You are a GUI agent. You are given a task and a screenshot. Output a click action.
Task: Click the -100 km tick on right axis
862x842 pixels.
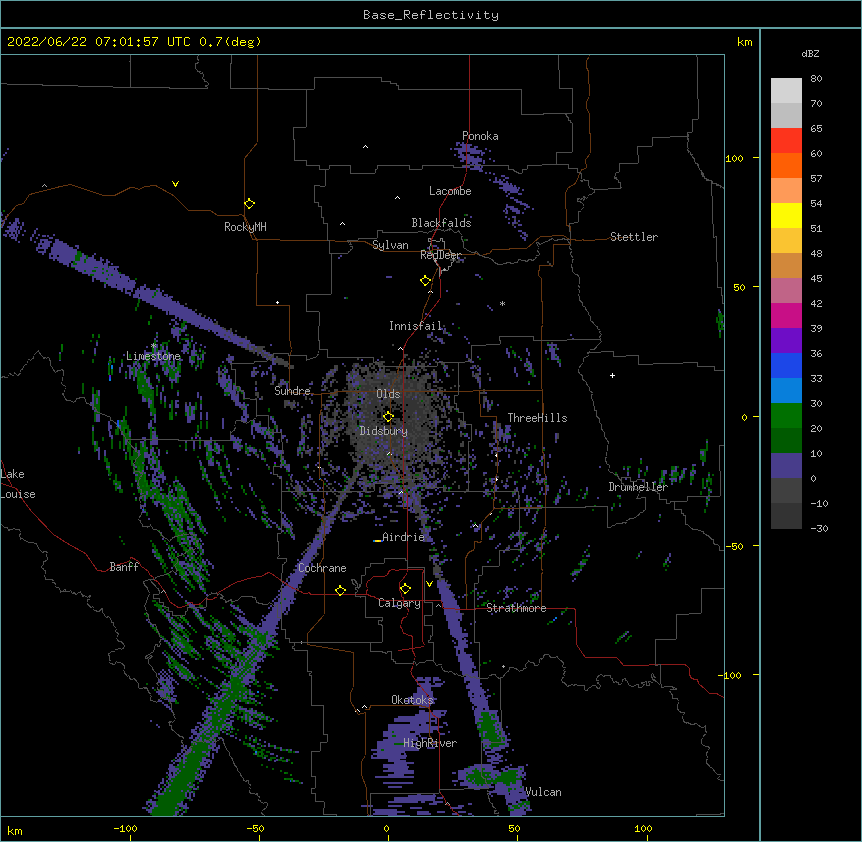tap(731, 675)
